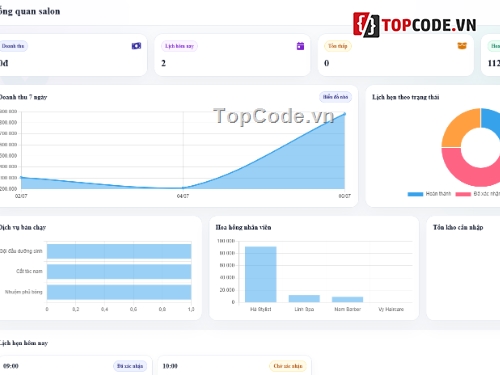500x375 pixels.
Task: Click the Cắt tóc nam service bar
Action: (119, 272)
